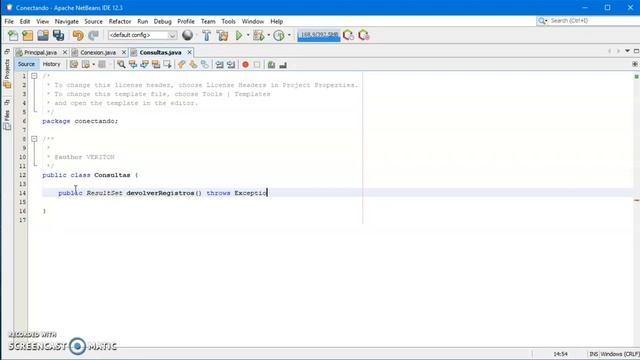Viewport: 640px width, 360px height.
Task: Click the Shift Line Left icon
Action: [x=219, y=64]
